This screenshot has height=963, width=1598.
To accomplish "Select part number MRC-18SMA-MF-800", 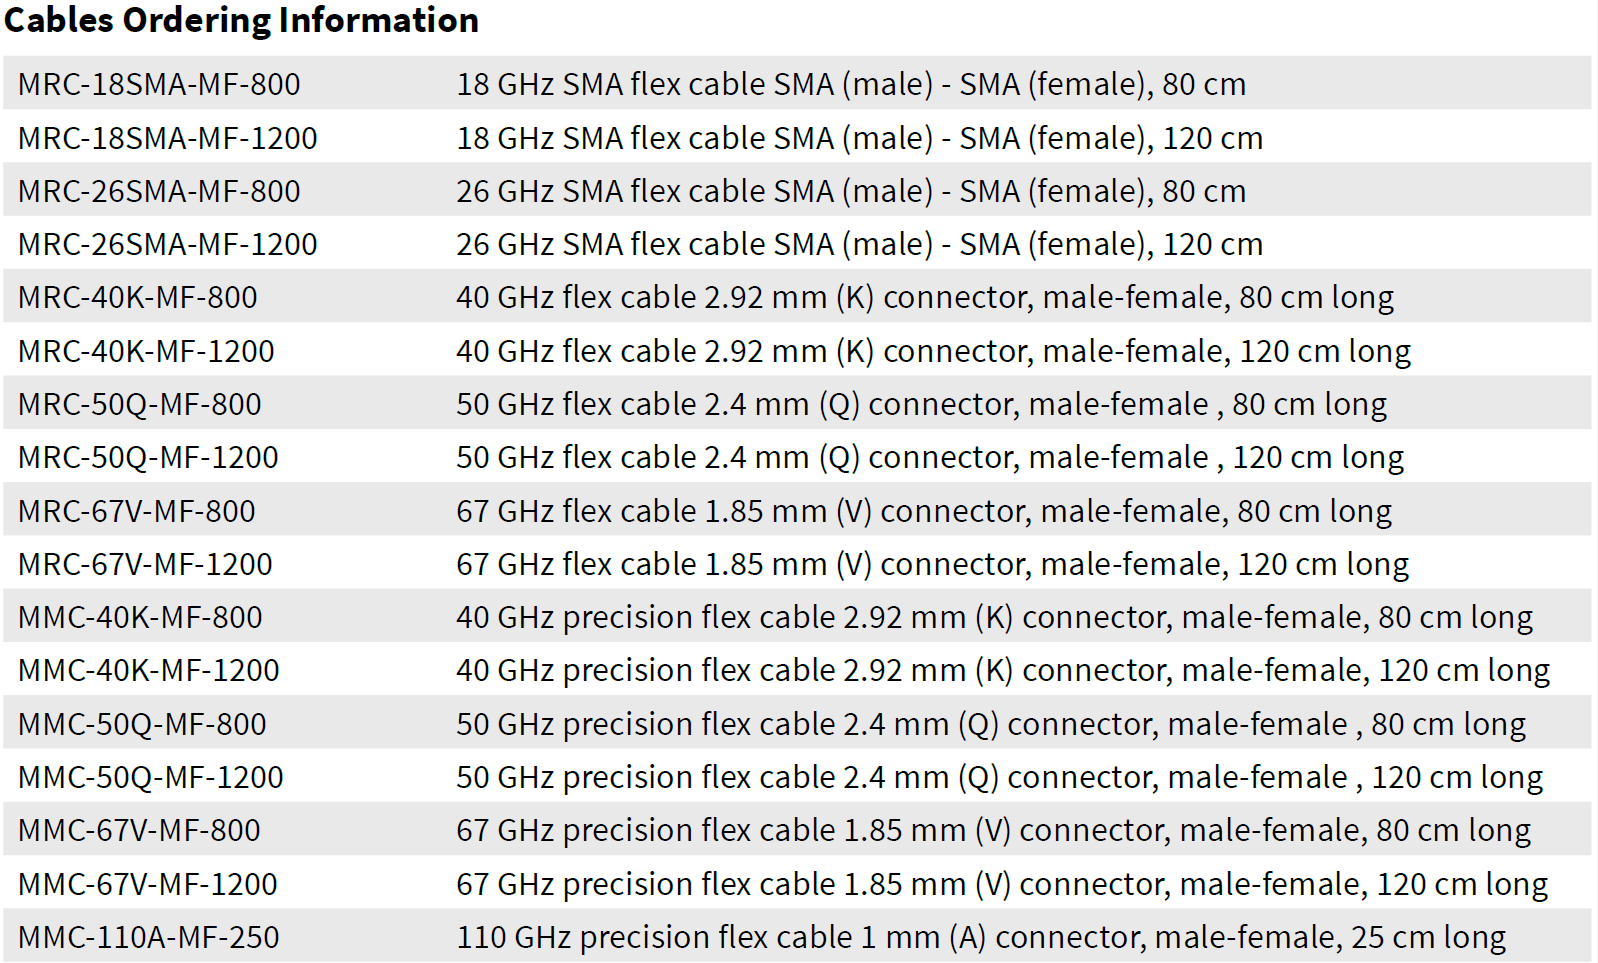I will 159,84.
